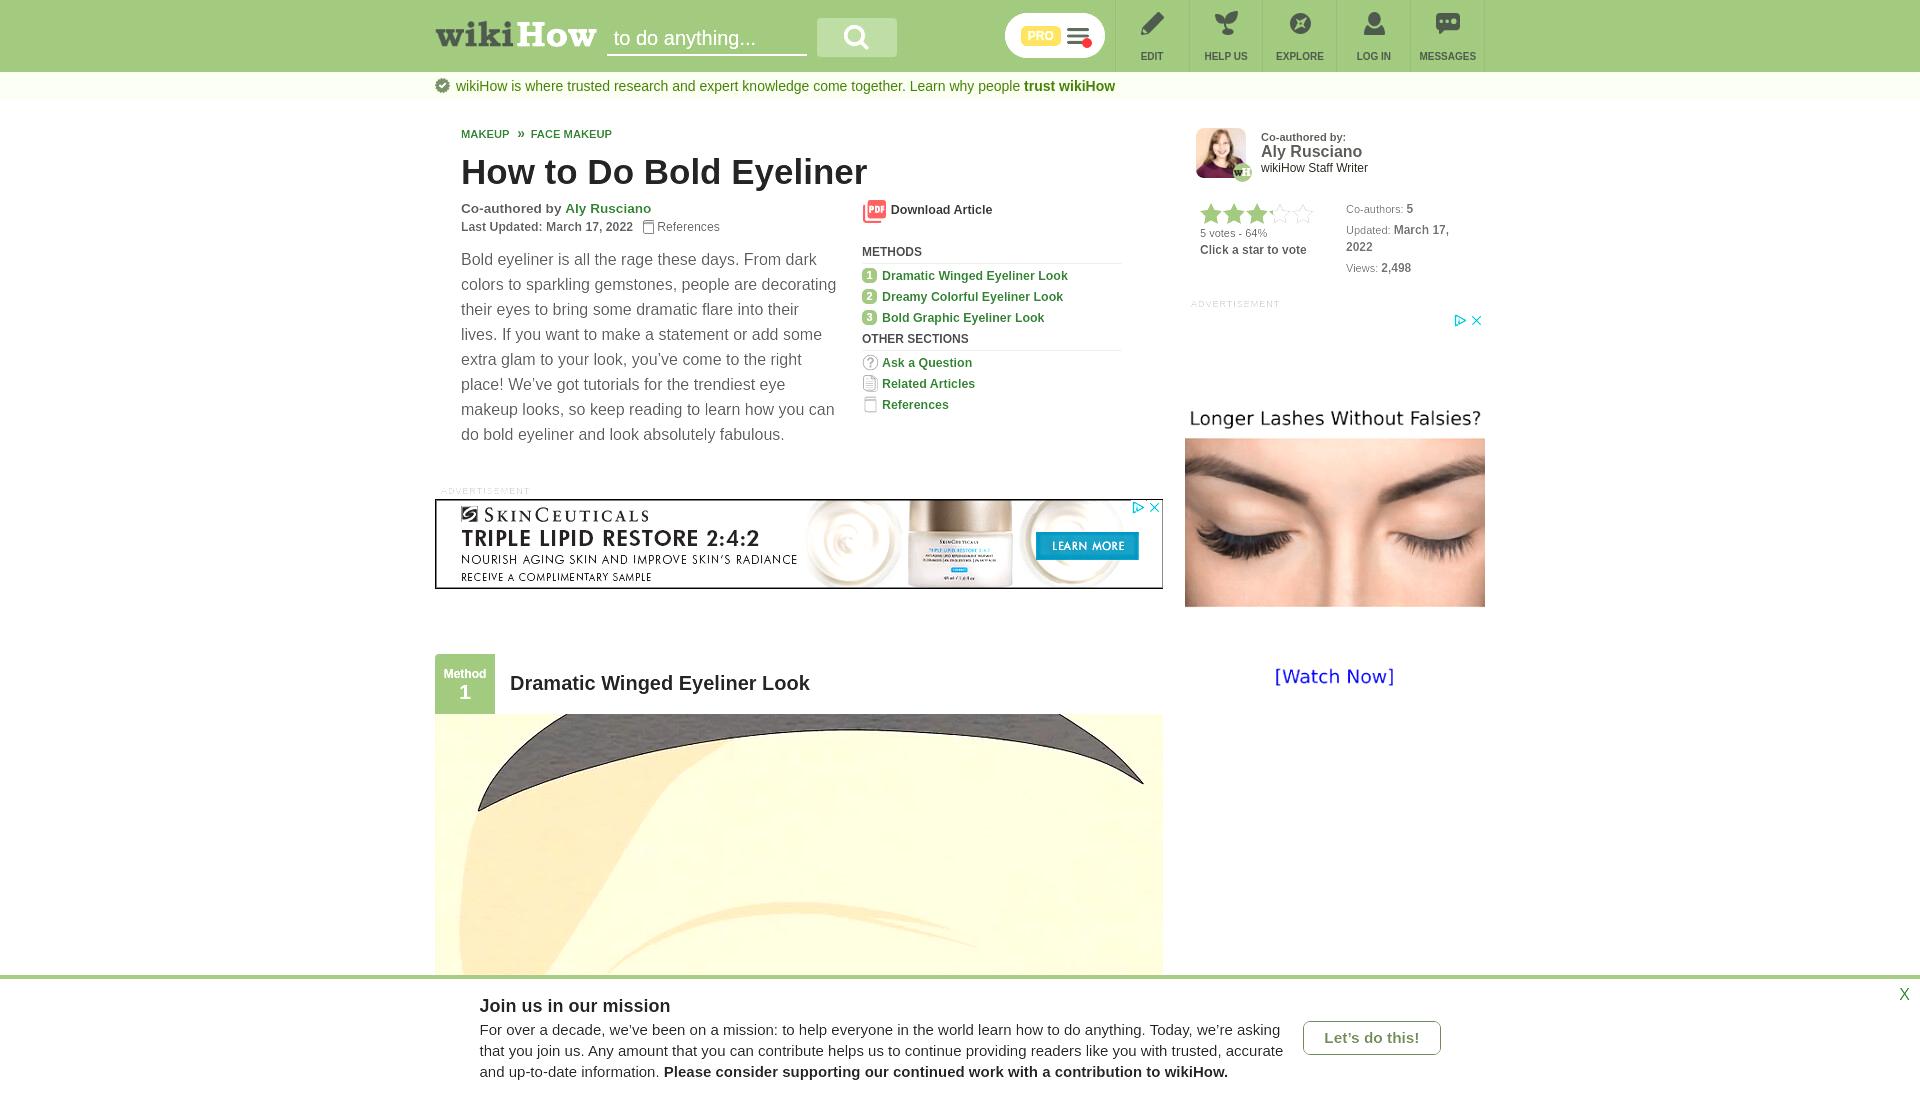The image size is (1920, 1097).
Task: Open the Face Makeup breadcrumb category
Action: coord(571,134)
